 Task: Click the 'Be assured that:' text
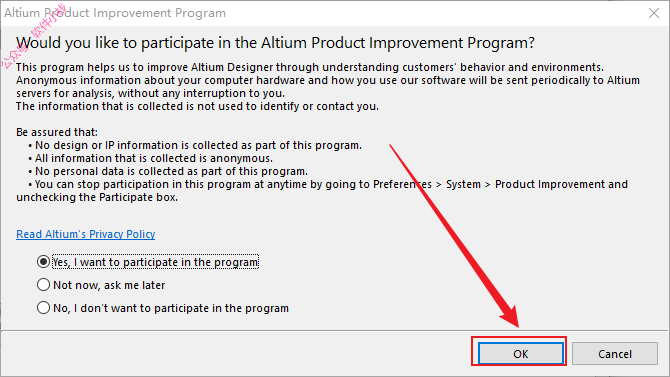click(57, 132)
